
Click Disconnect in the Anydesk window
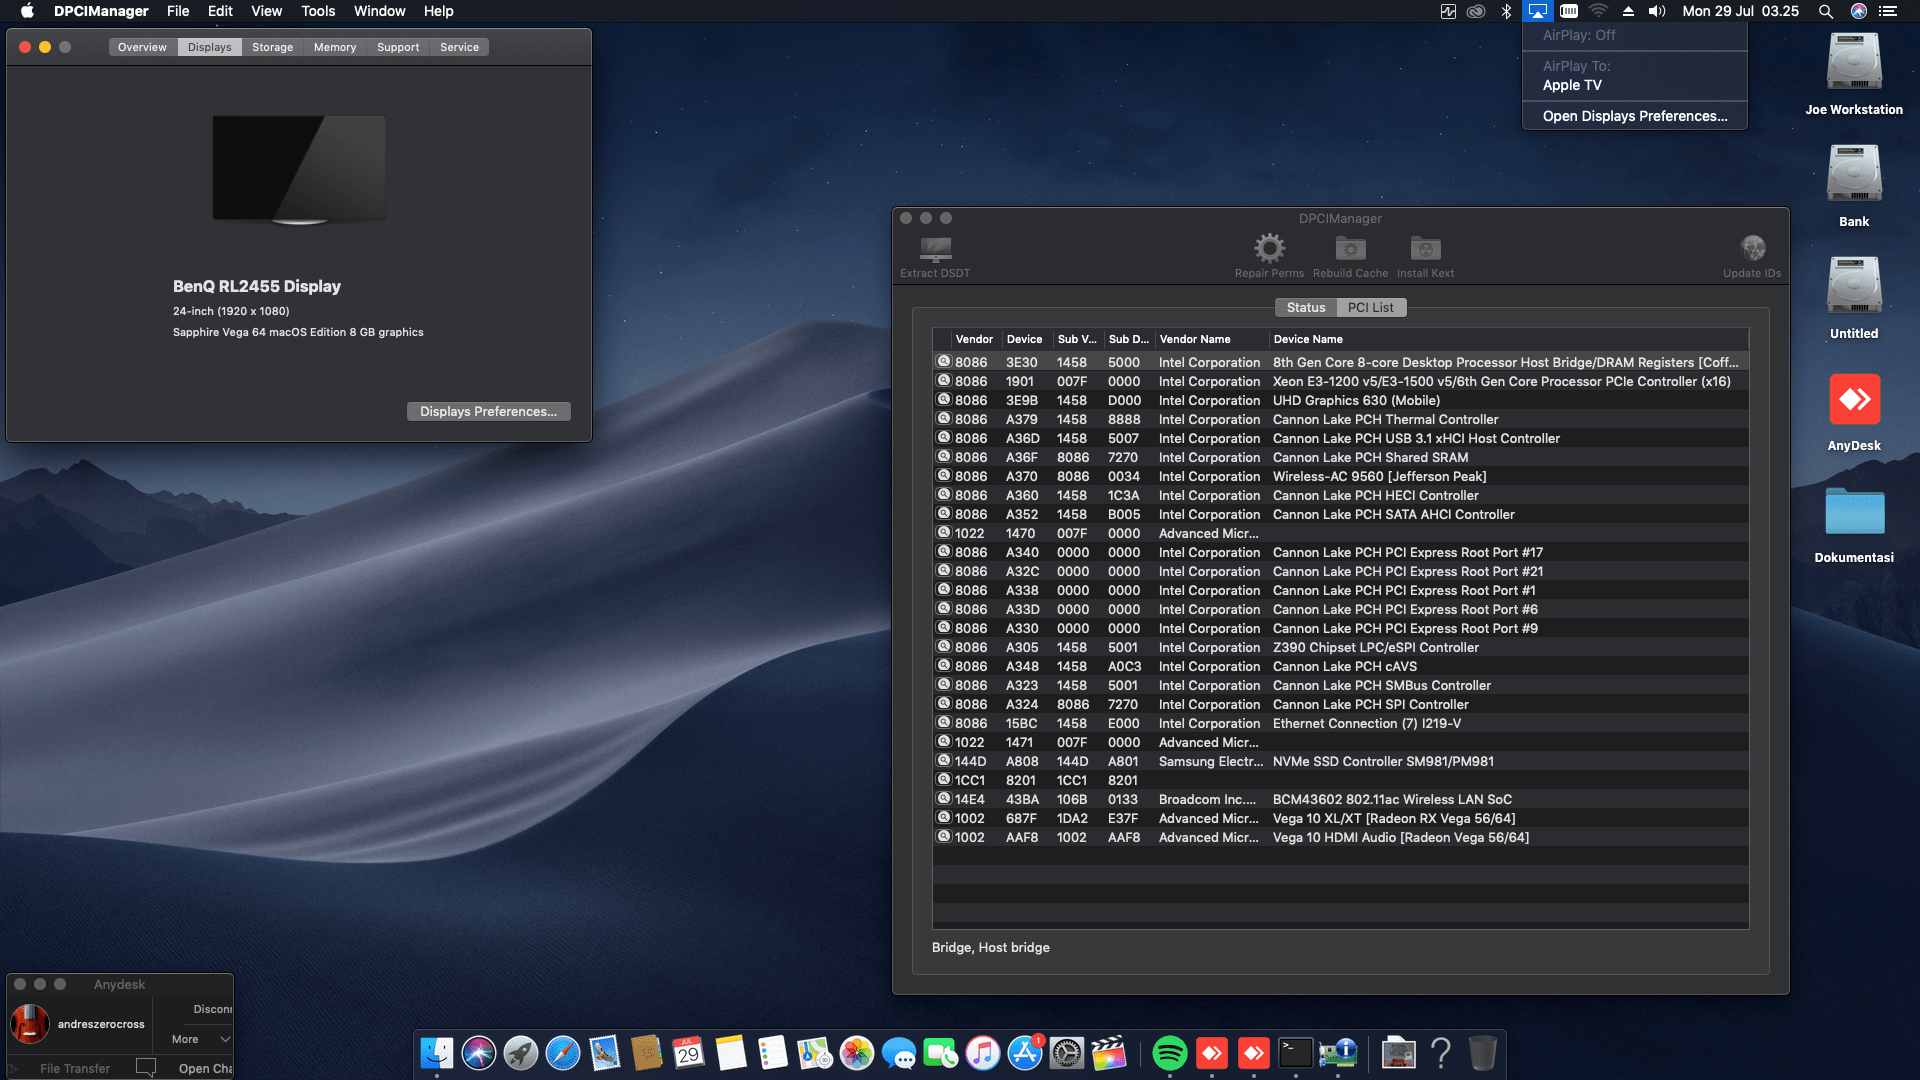coord(212,1009)
